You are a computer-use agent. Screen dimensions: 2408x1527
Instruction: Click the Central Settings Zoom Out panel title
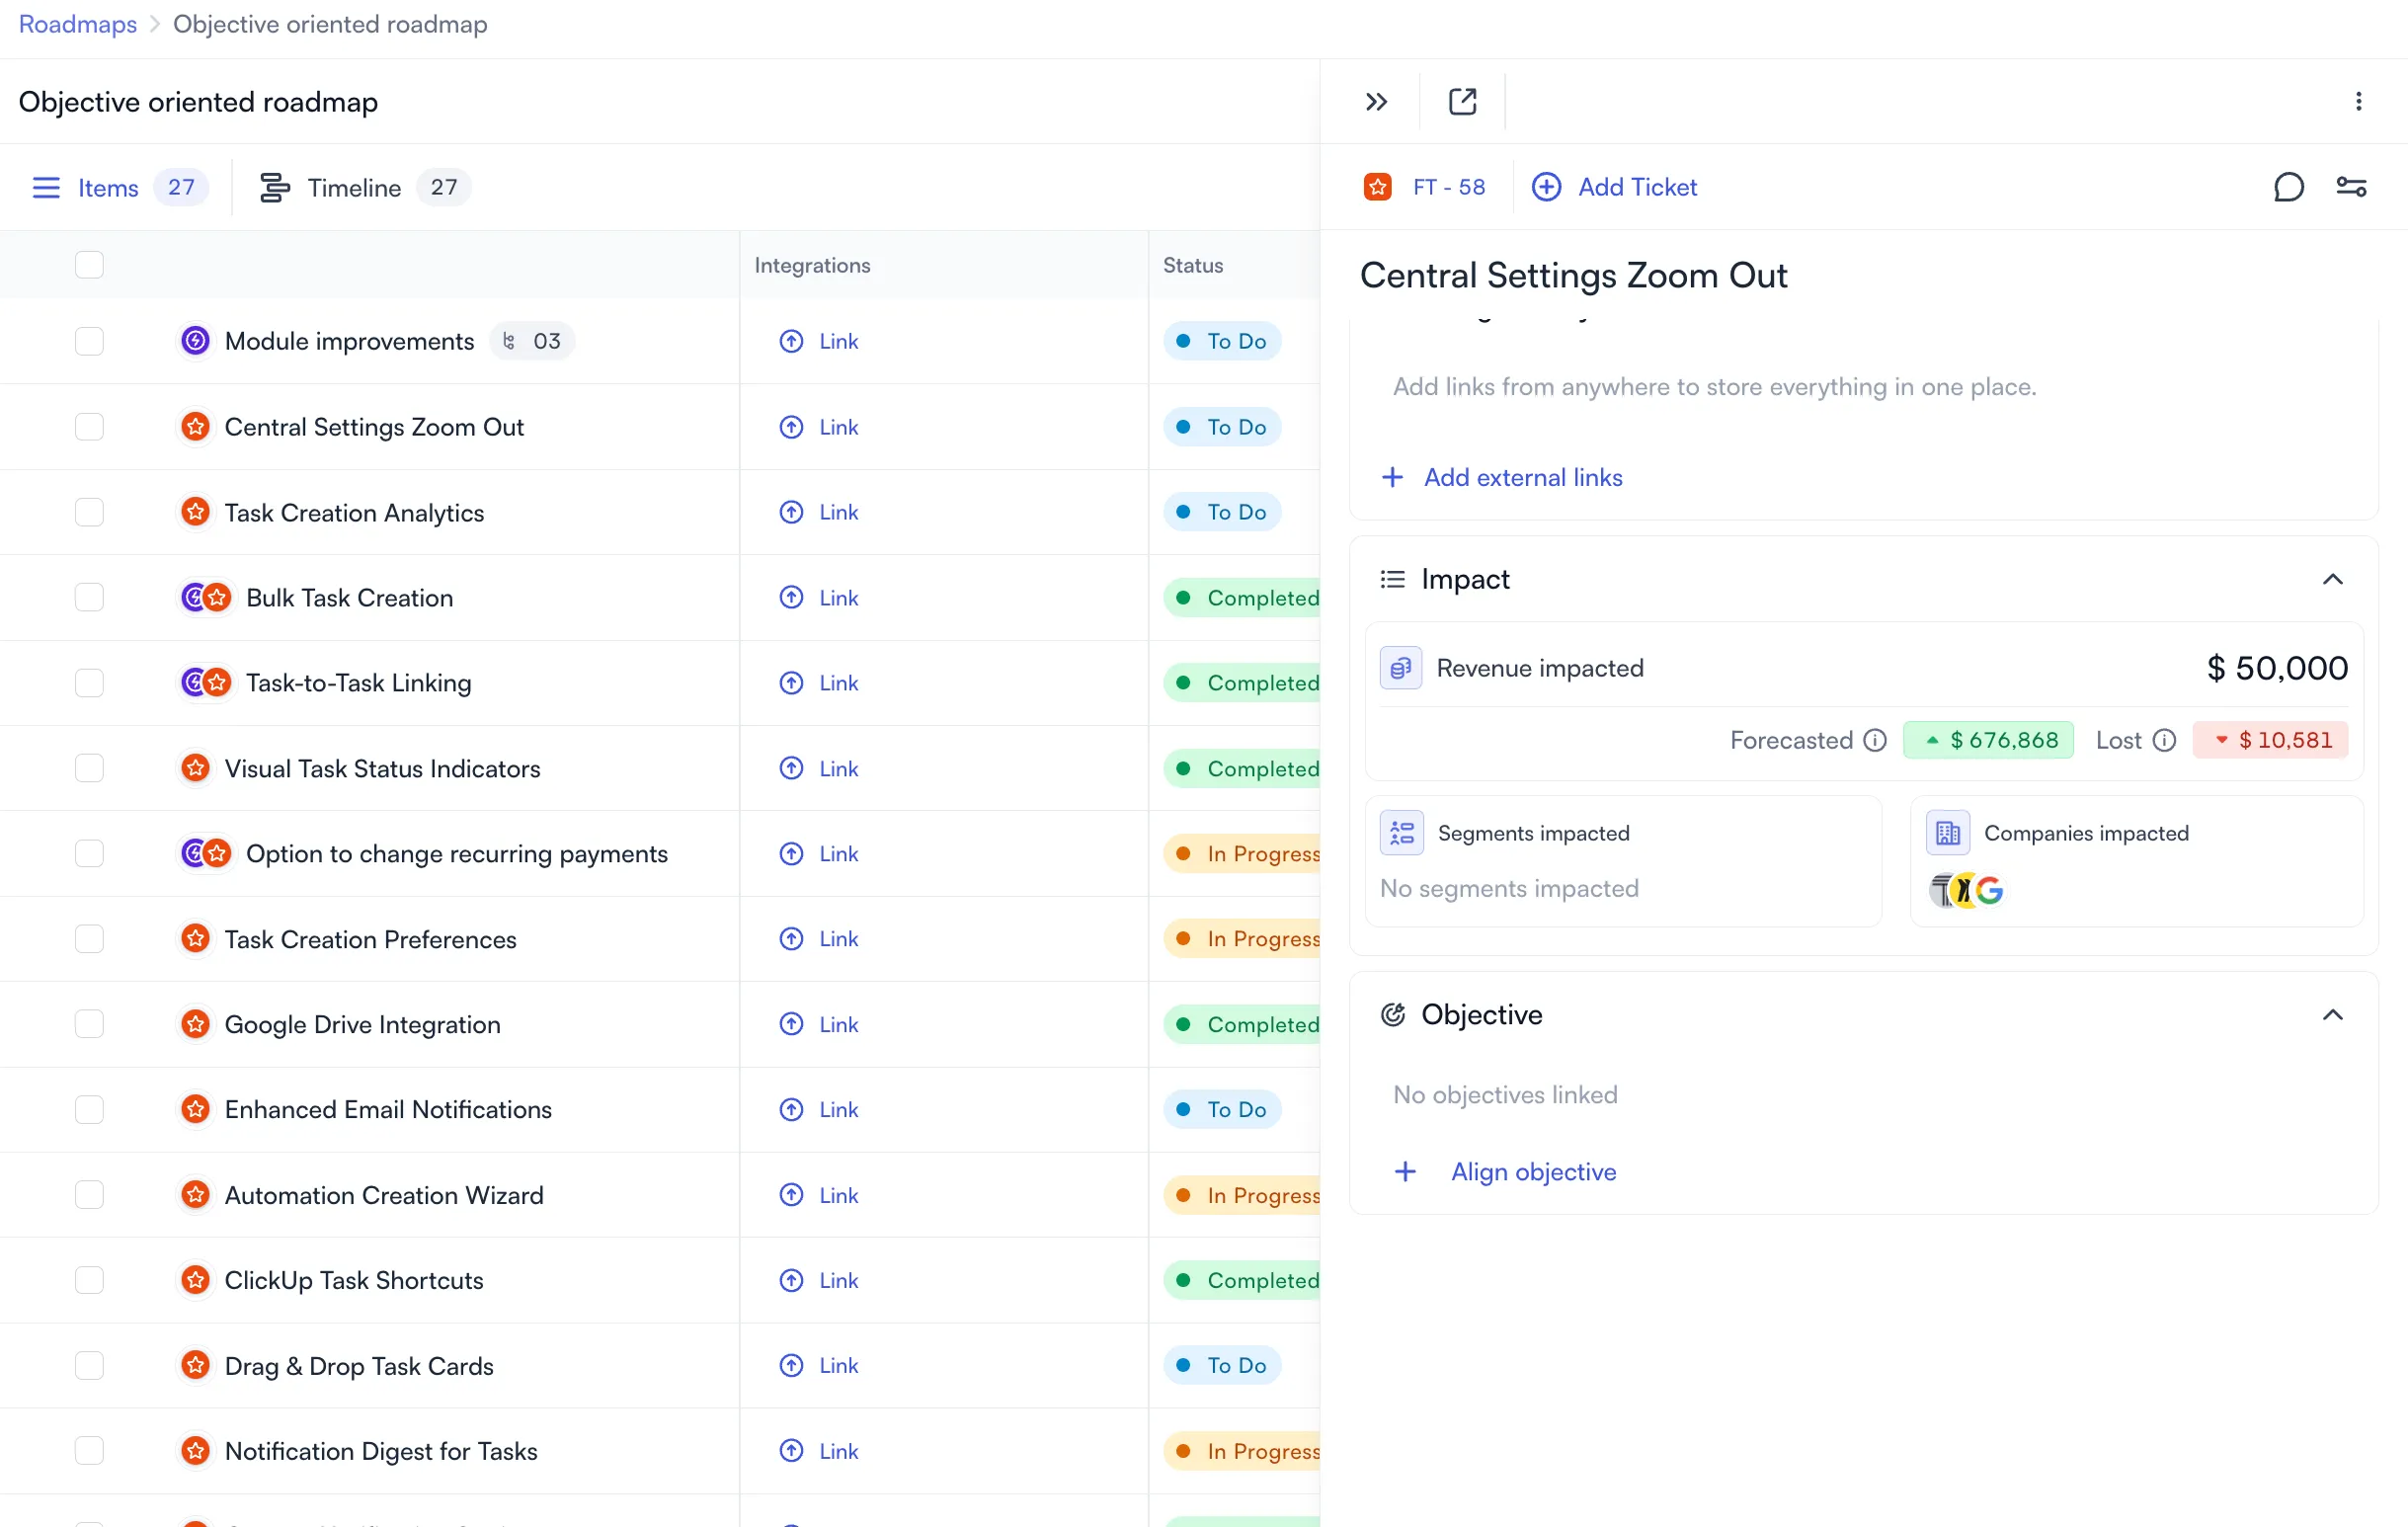[1573, 275]
